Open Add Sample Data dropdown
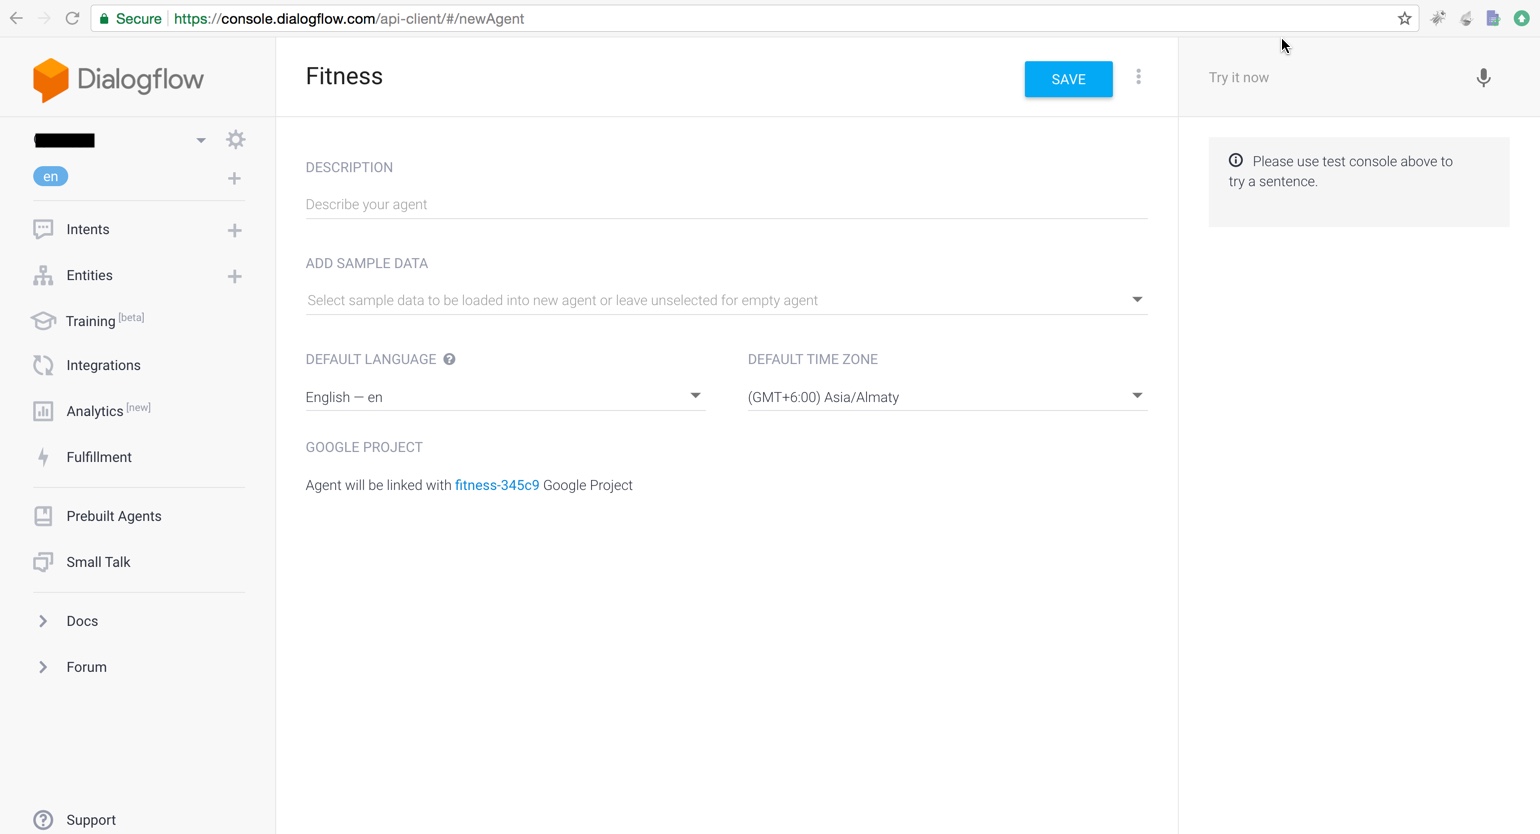This screenshot has width=1540, height=834. [726, 300]
